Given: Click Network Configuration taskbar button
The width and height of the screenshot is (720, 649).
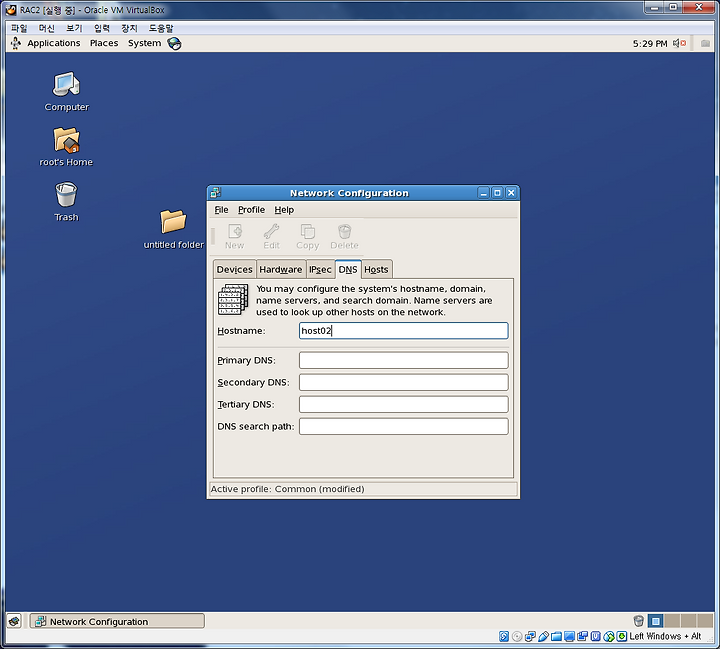Looking at the screenshot, I should [117, 621].
